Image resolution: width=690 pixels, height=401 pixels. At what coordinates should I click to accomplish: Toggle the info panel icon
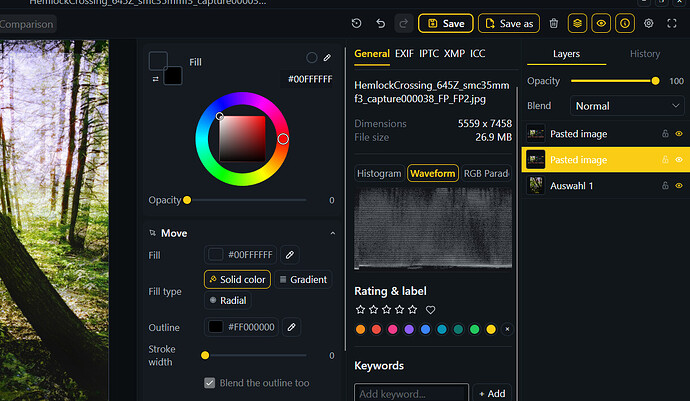tap(625, 23)
